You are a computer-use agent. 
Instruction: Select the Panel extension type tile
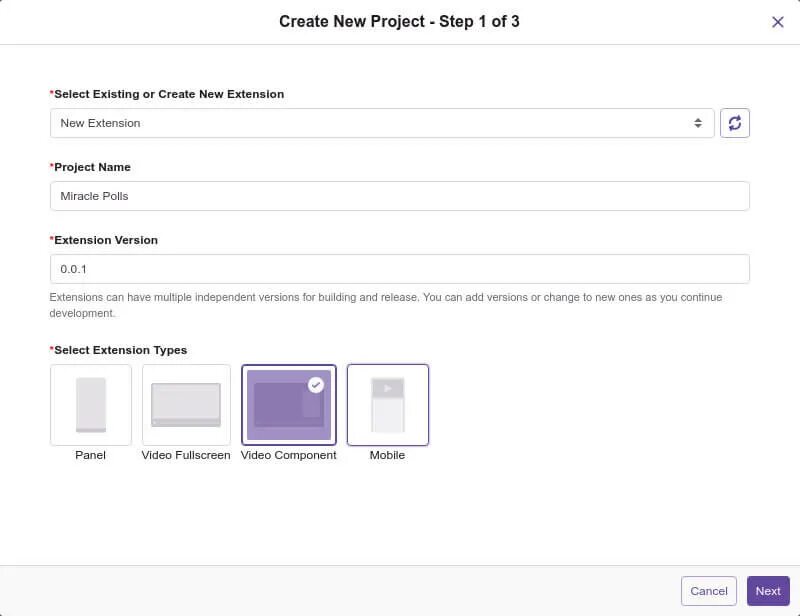tap(91, 404)
